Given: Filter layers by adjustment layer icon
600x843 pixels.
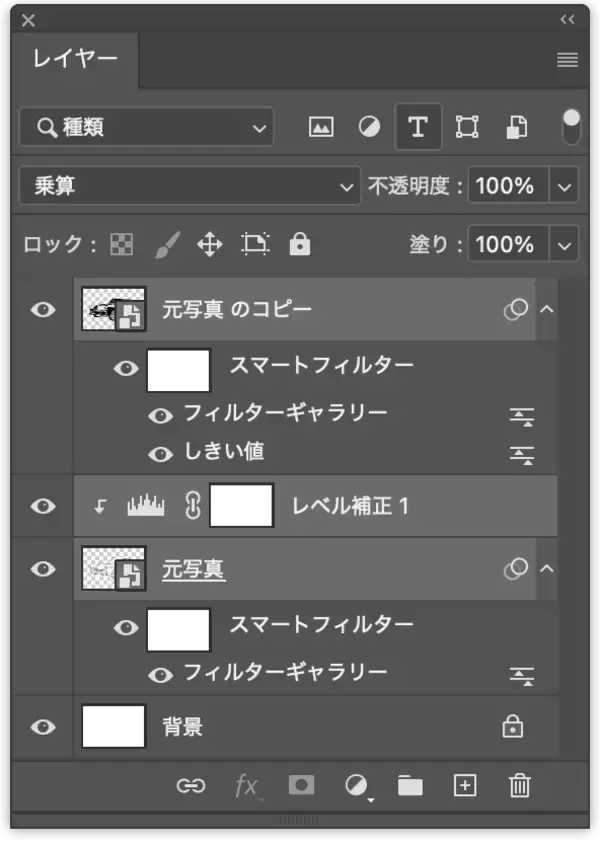Looking at the screenshot, I should (369, 127).
